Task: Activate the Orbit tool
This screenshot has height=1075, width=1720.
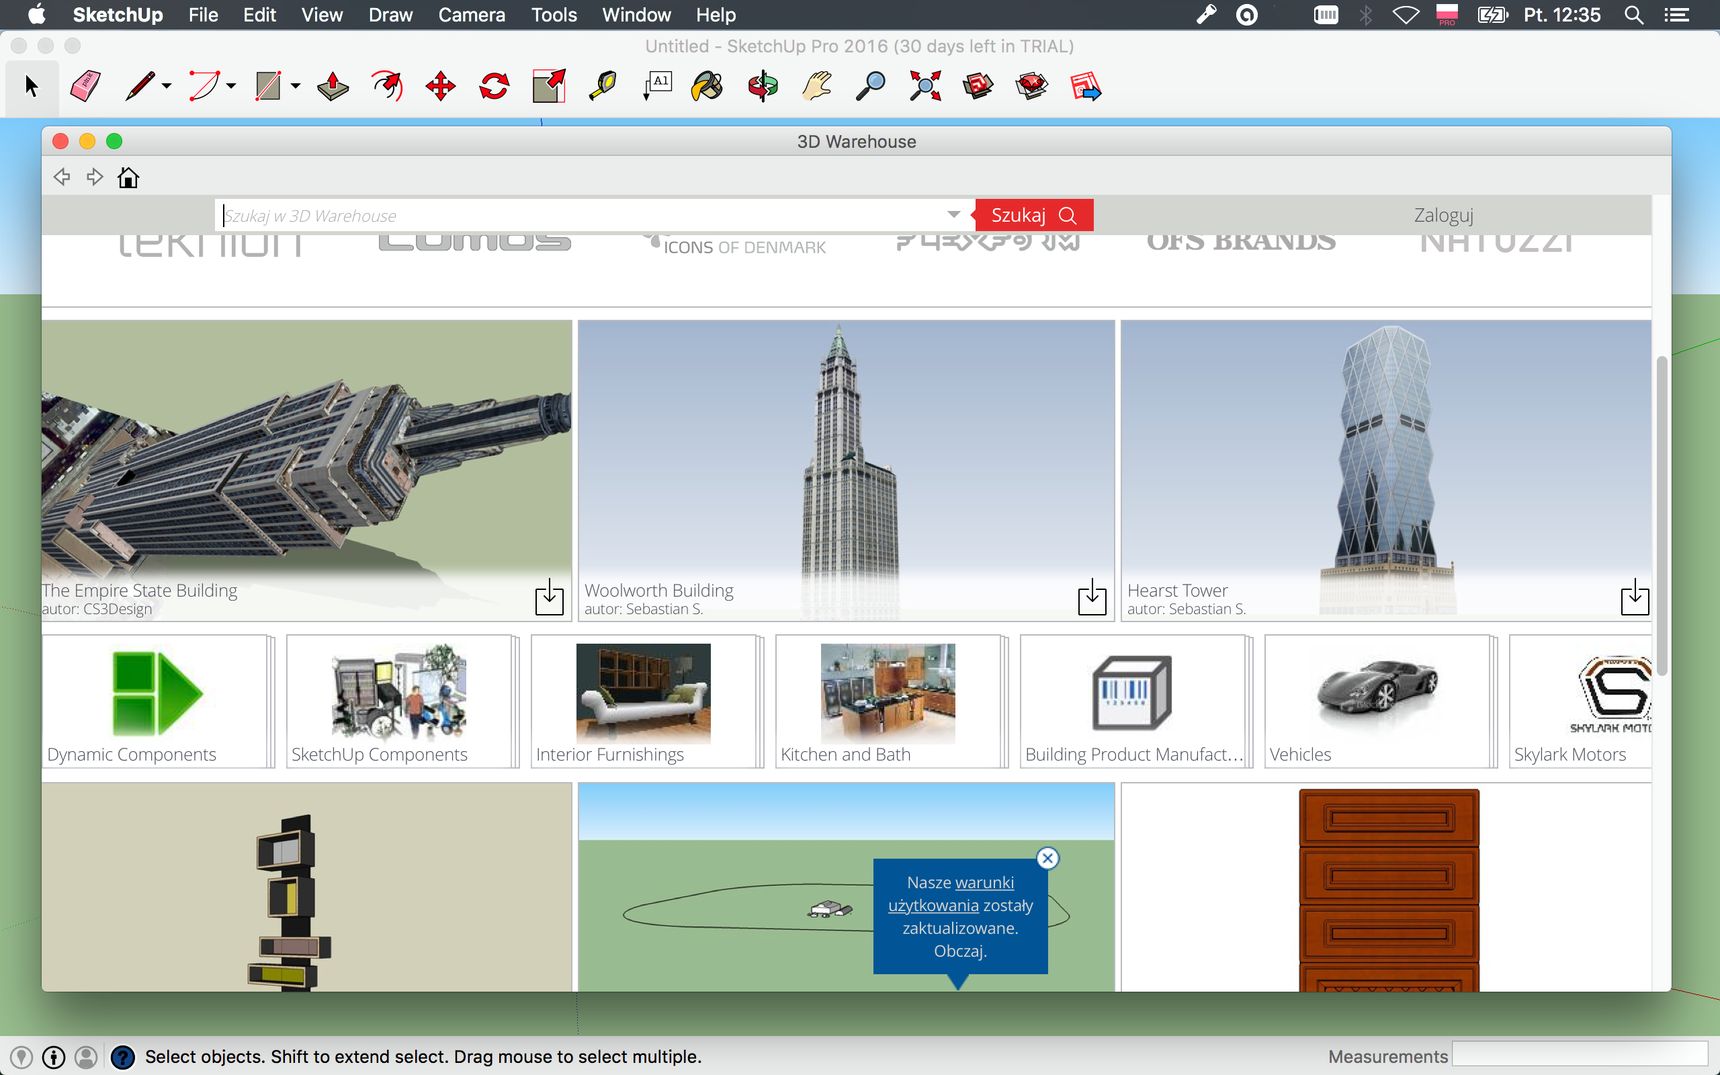Action: click(763, 86)
